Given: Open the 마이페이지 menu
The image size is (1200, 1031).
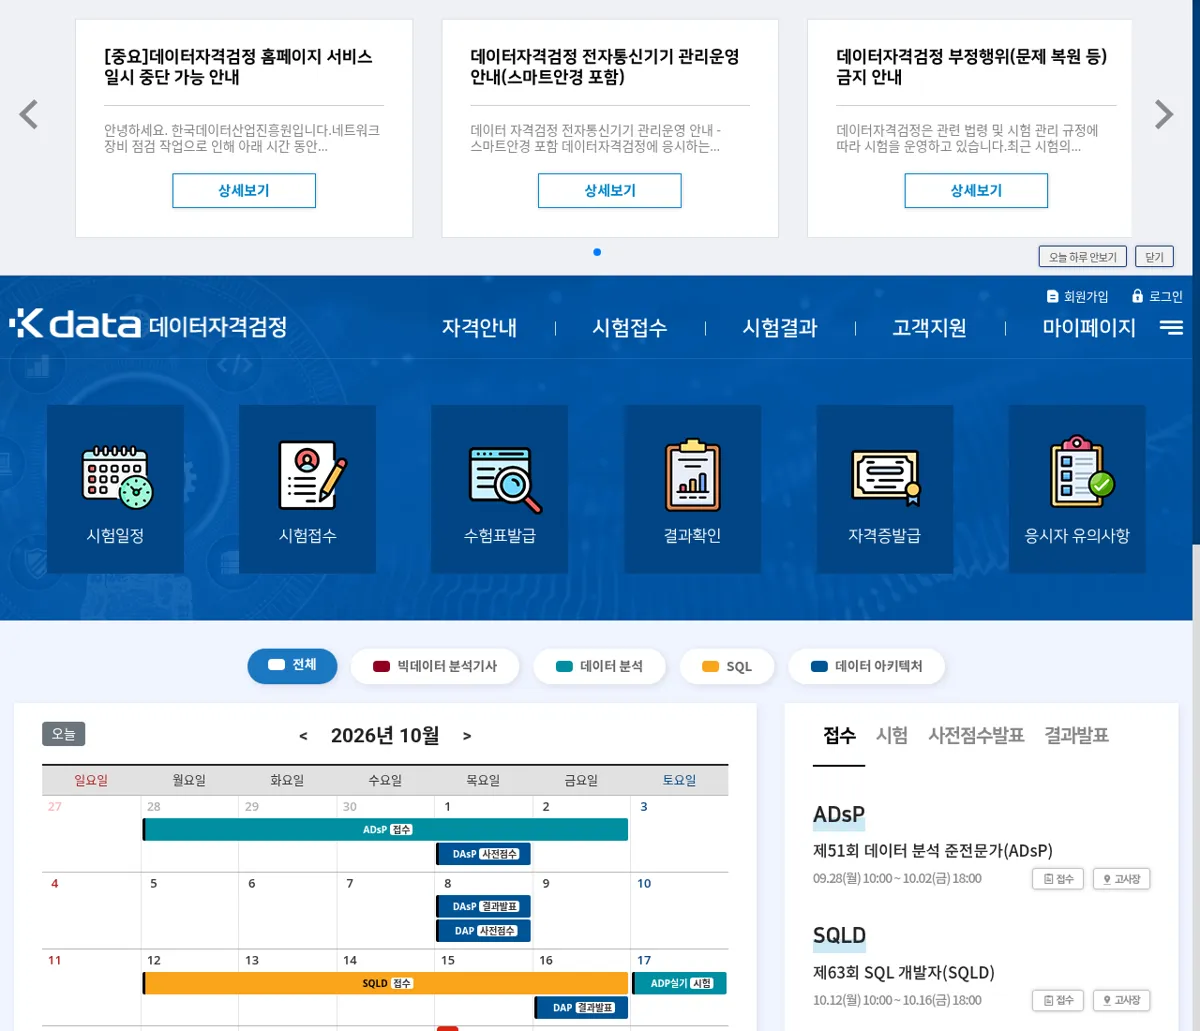Looking at the screenshot, I should pos(1089,328).
